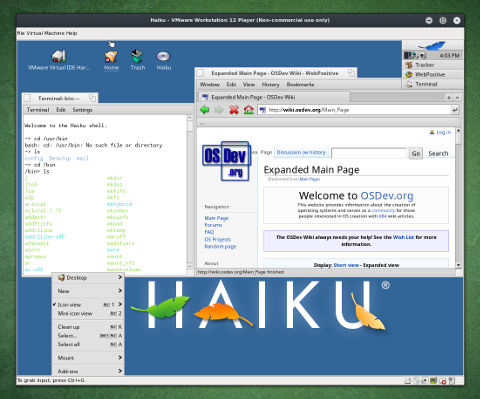The image size is (480, 399).
Task: Click the Go button next to search
Action: (x=416, y=153)
